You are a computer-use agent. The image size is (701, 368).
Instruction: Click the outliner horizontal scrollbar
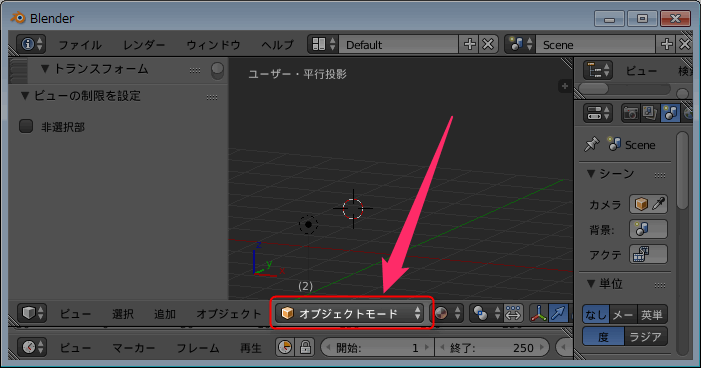pyautogui.click(x=594, y=88)
